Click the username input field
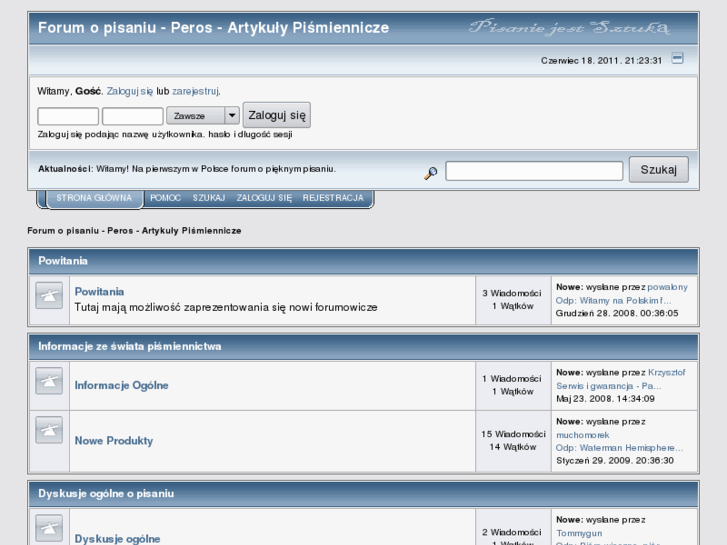 click(68, 116)
